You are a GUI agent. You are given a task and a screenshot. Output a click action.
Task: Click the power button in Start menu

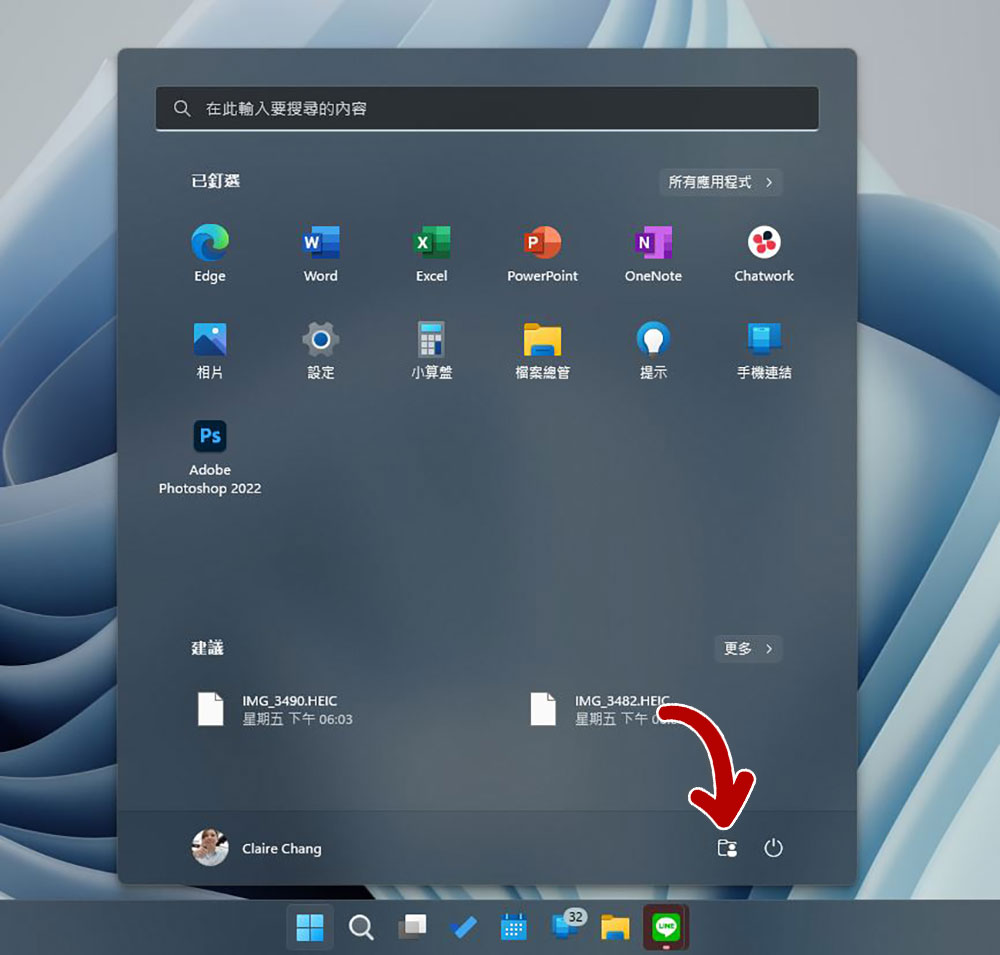773,848
